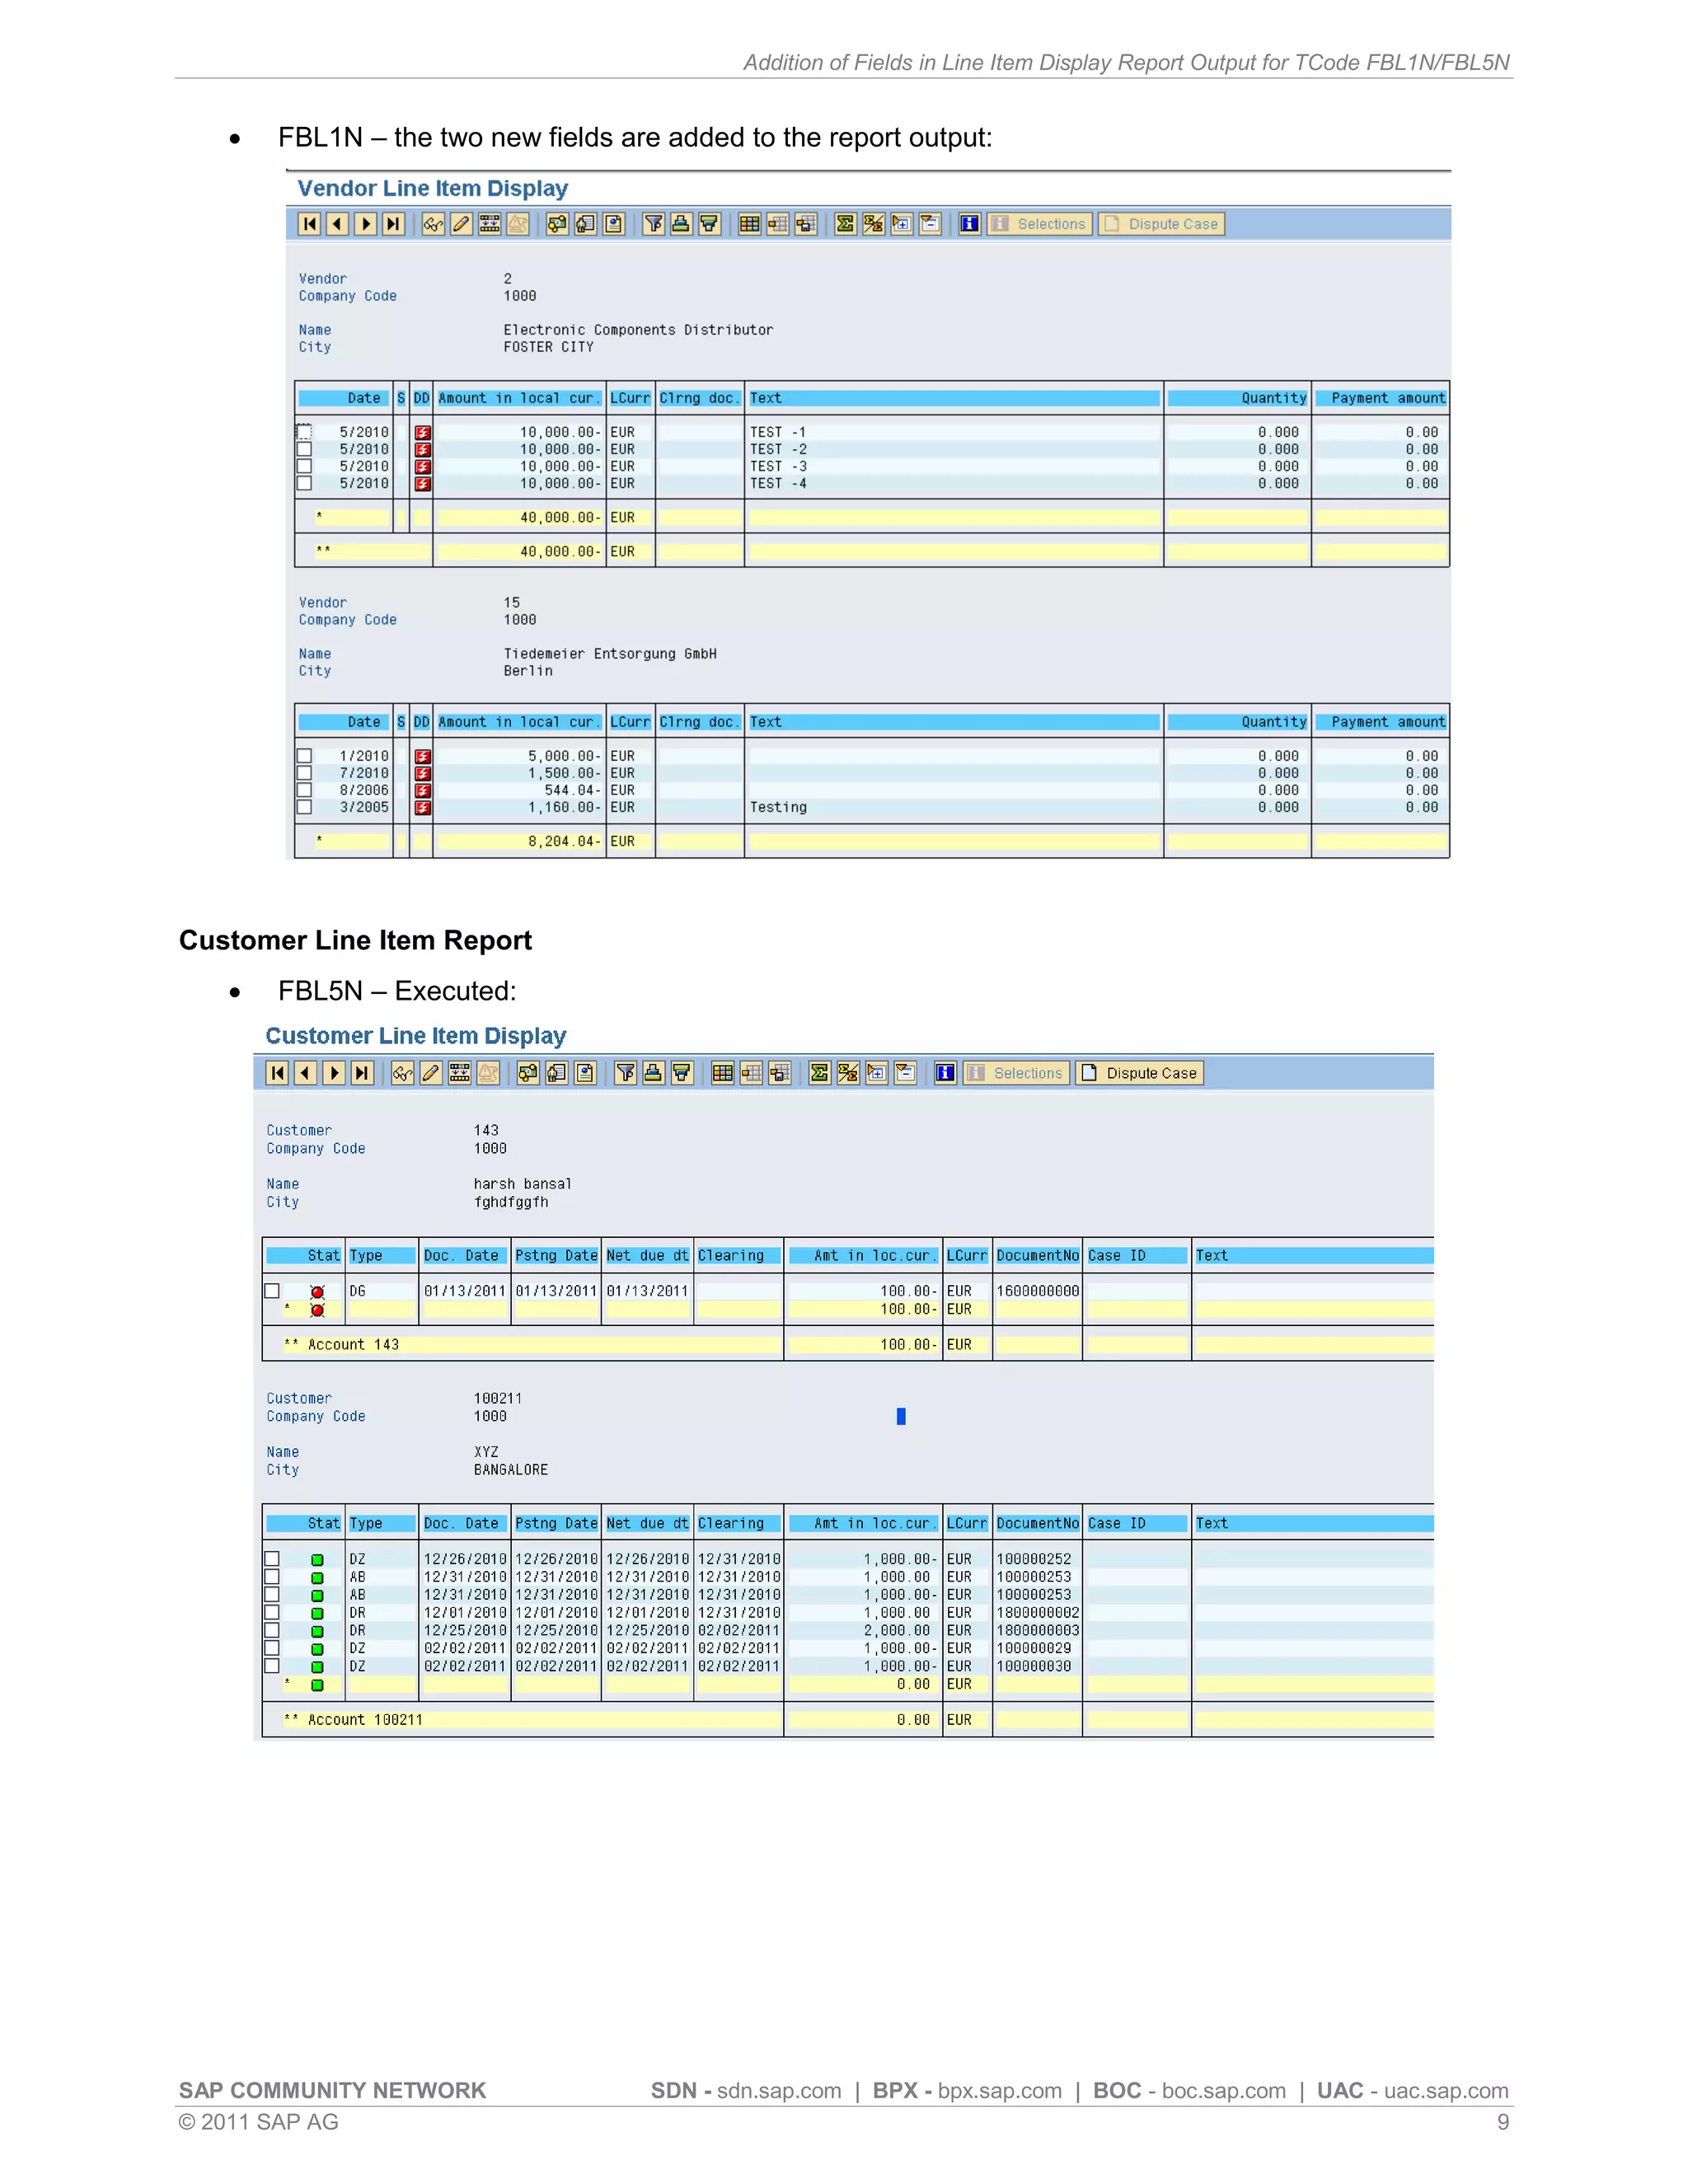Screen dimensions: 1688x2184
Task: Click the total sigma icon in Vendor toolbar
Action: tap(845, 224)
